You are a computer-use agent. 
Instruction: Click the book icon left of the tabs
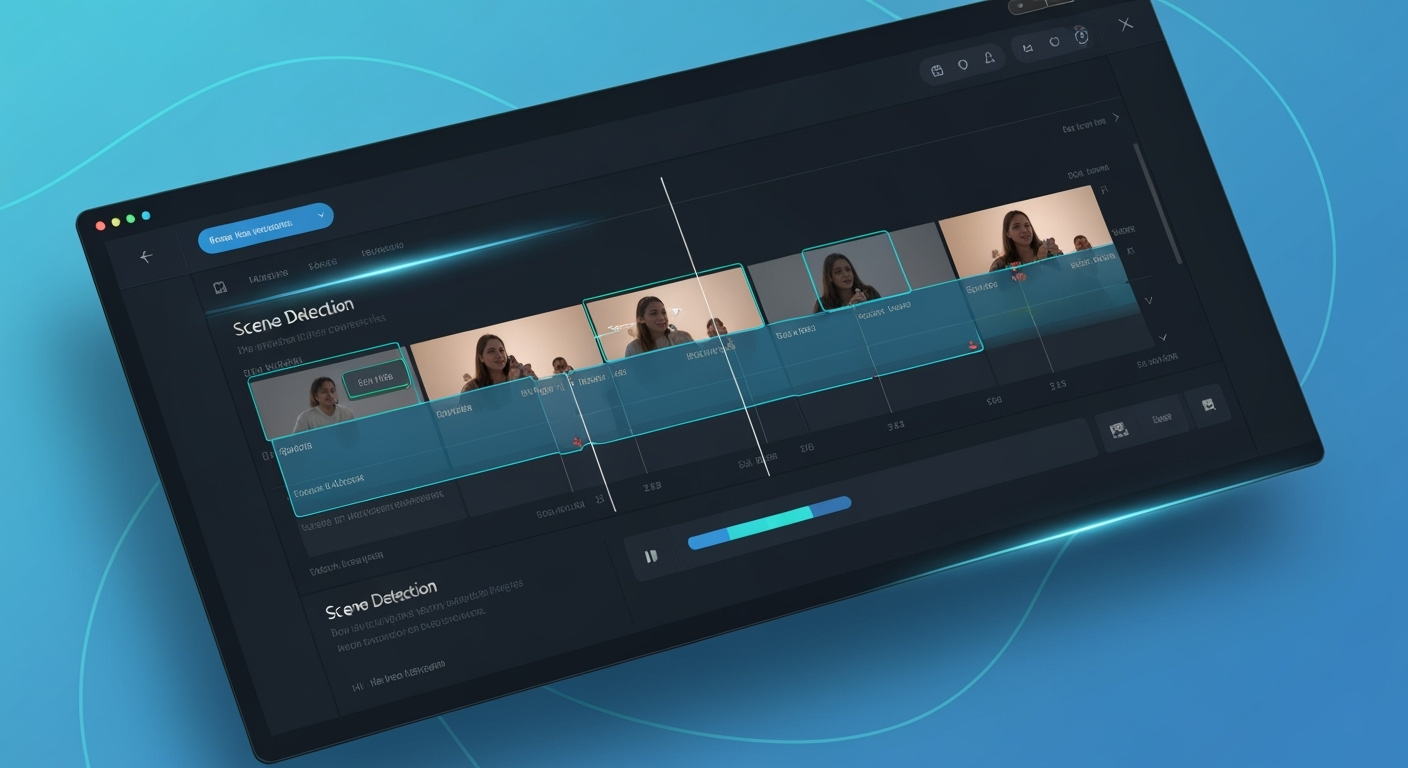pos(220,288)
